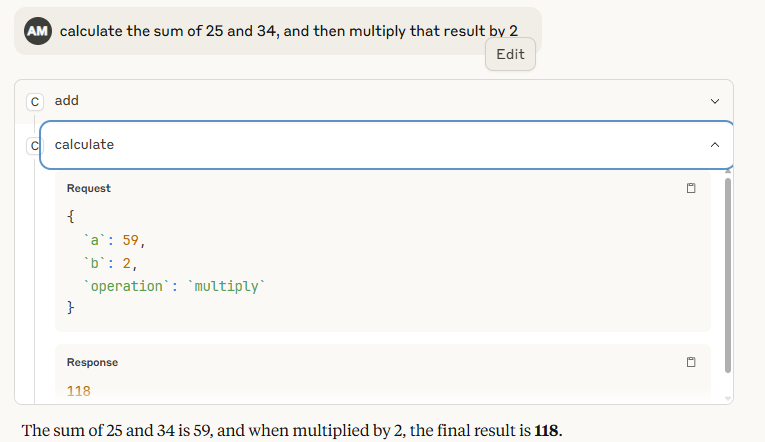Copy the Request JSON via clipboard icon
This screenshot has width=765, height=442.
[x=690, y=188]
